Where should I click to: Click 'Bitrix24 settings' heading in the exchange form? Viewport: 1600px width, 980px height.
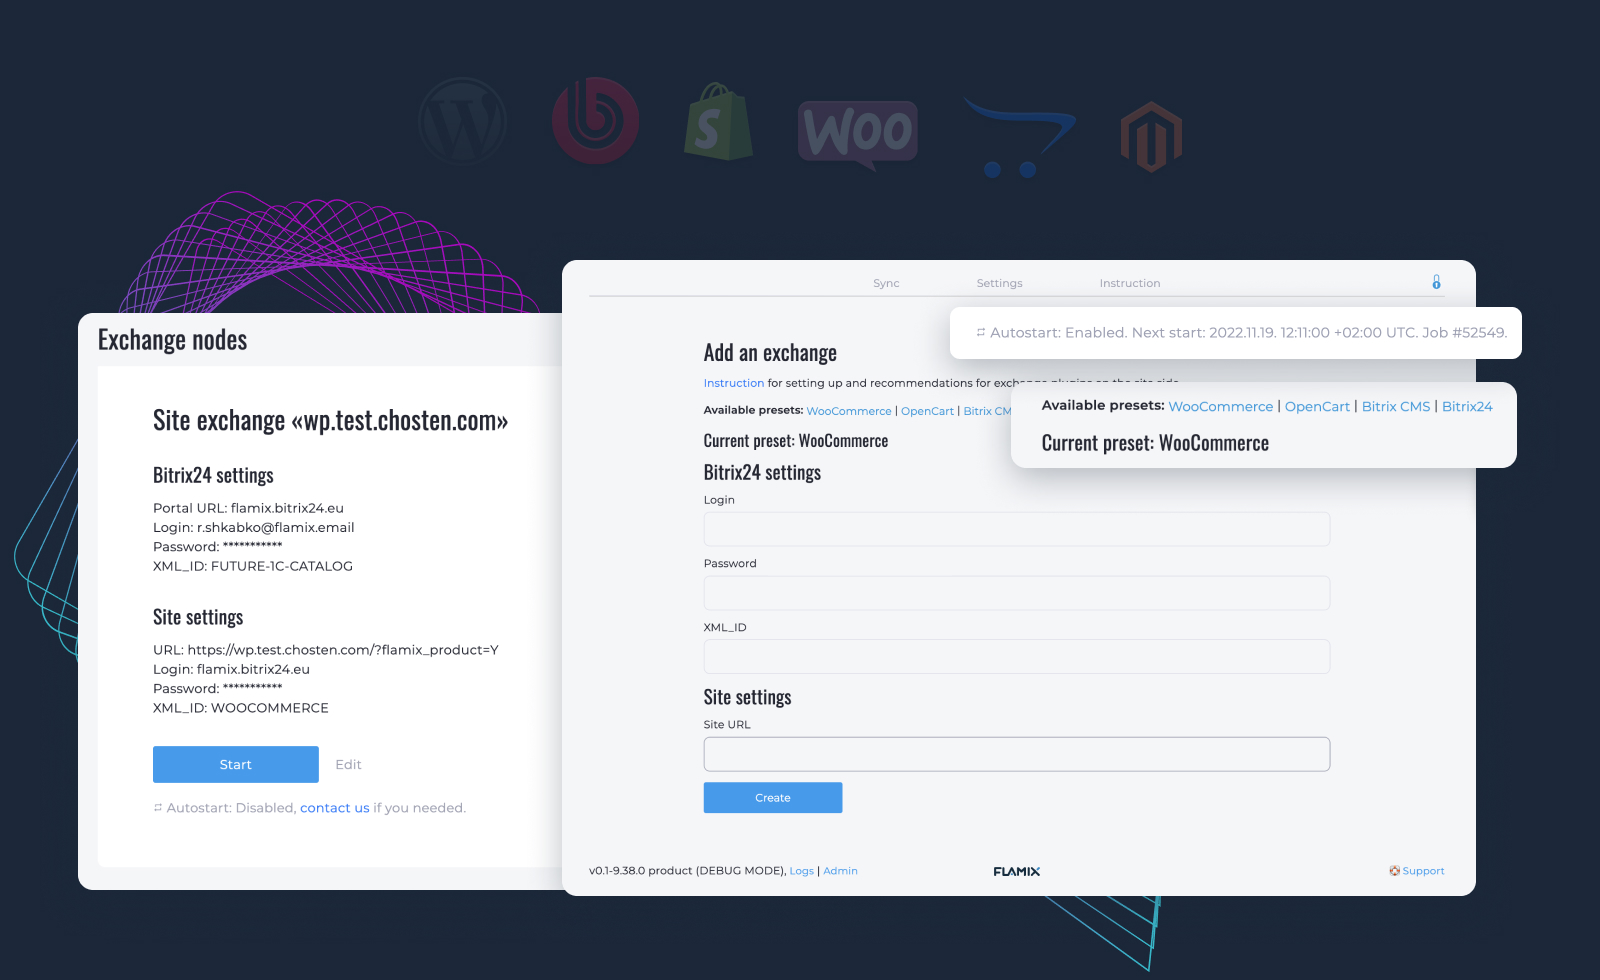762,473
